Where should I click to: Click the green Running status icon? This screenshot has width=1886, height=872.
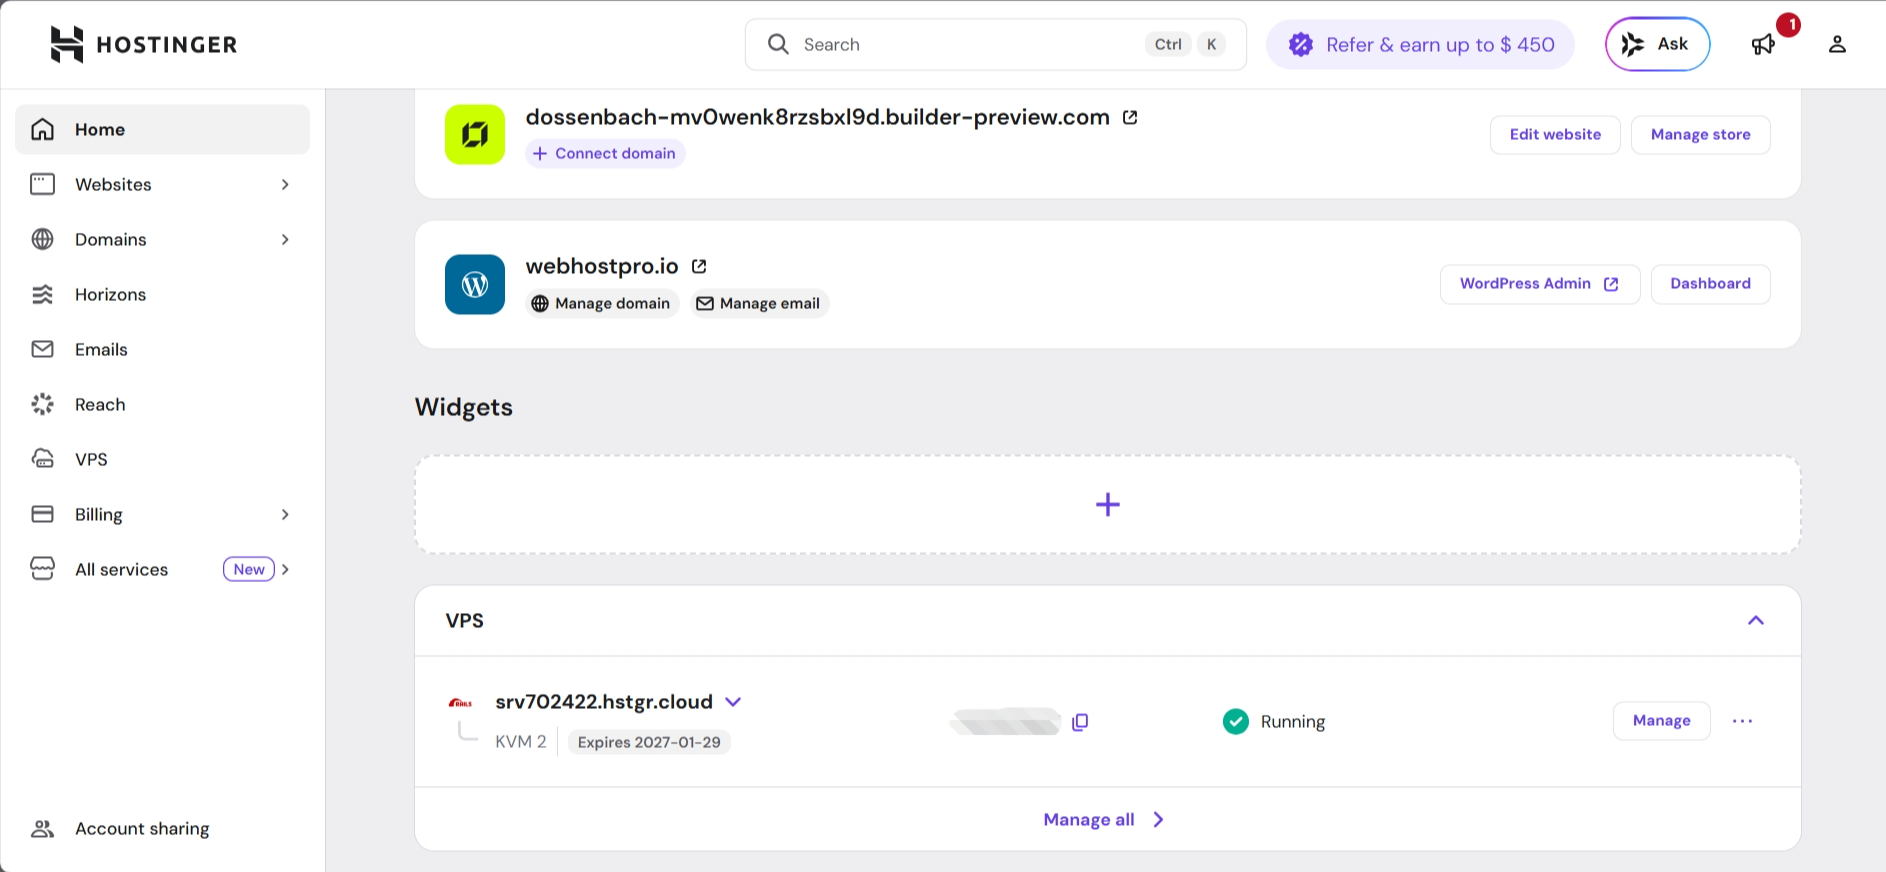(x=1236, y=721)
